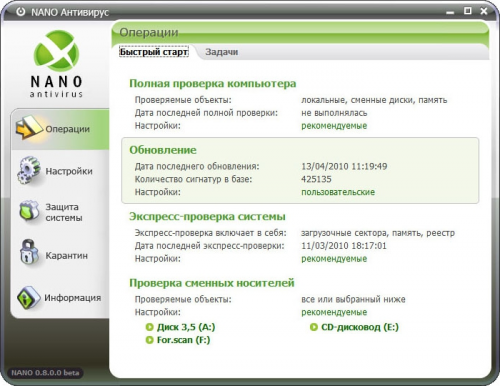Click the NANO antivirus logo
The image size is (500, 386).
pos(56,63)
